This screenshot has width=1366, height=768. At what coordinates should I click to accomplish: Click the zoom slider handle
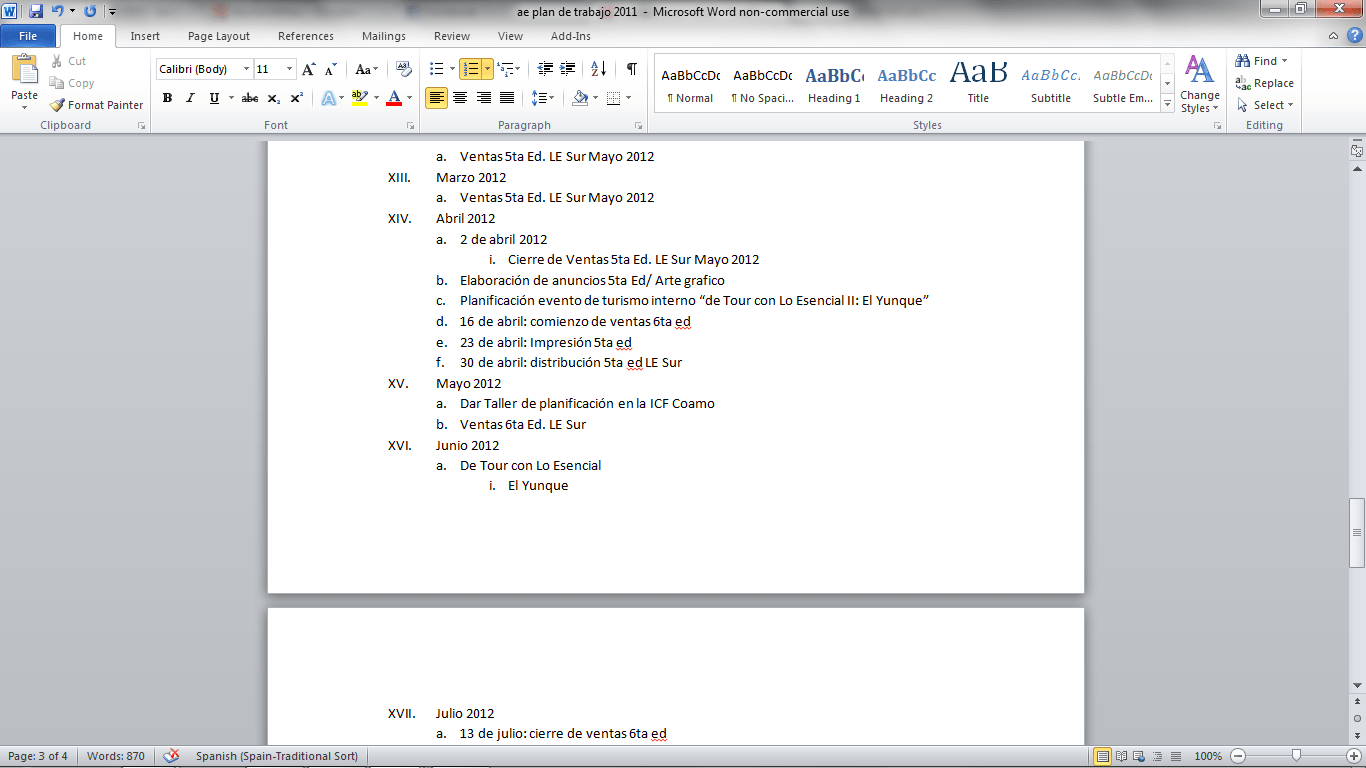tap(1296, 756)
